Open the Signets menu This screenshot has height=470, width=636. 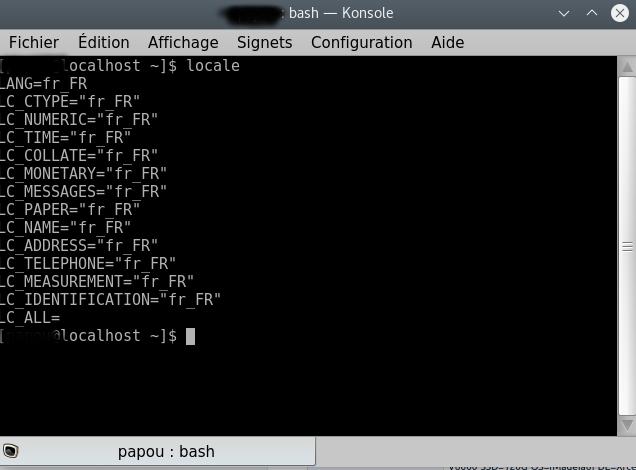(264, 43)
